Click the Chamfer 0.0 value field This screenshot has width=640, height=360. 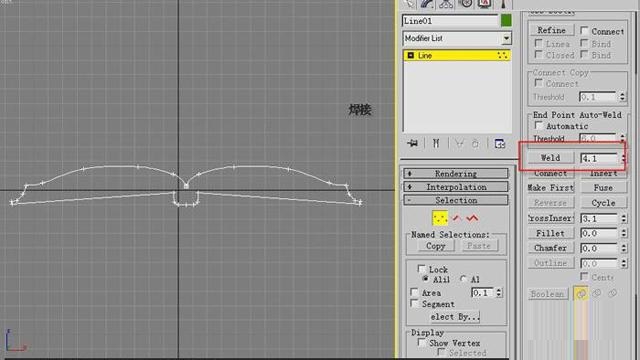pos(599,249)
